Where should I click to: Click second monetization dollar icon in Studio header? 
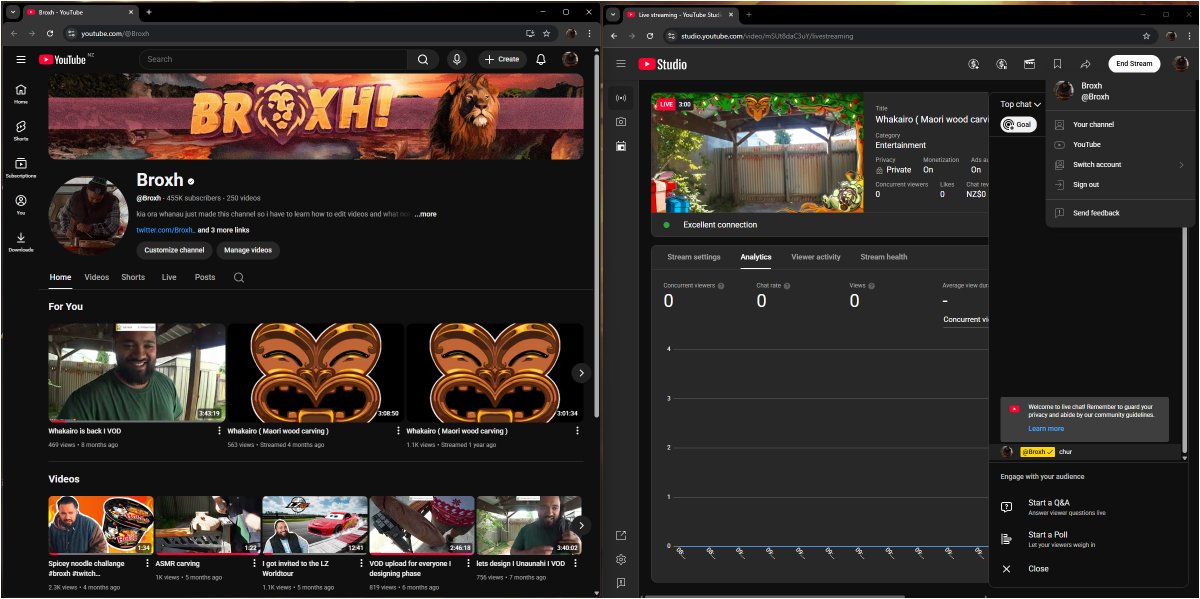[x=1001, y=64]
